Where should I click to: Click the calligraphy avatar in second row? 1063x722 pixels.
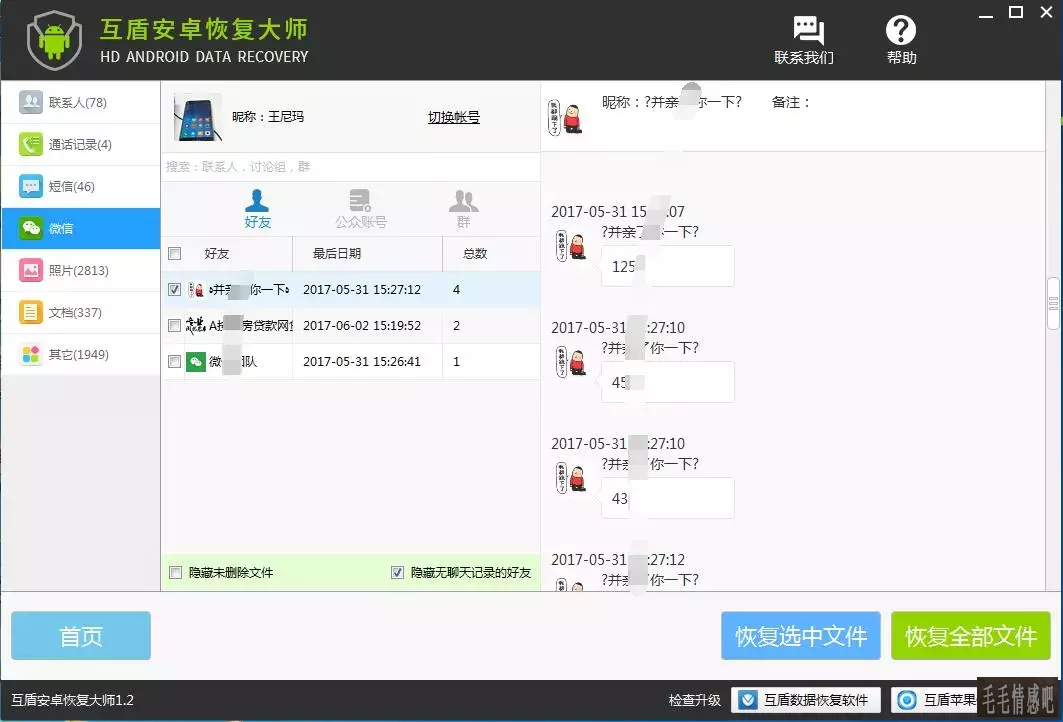[196, 325]
